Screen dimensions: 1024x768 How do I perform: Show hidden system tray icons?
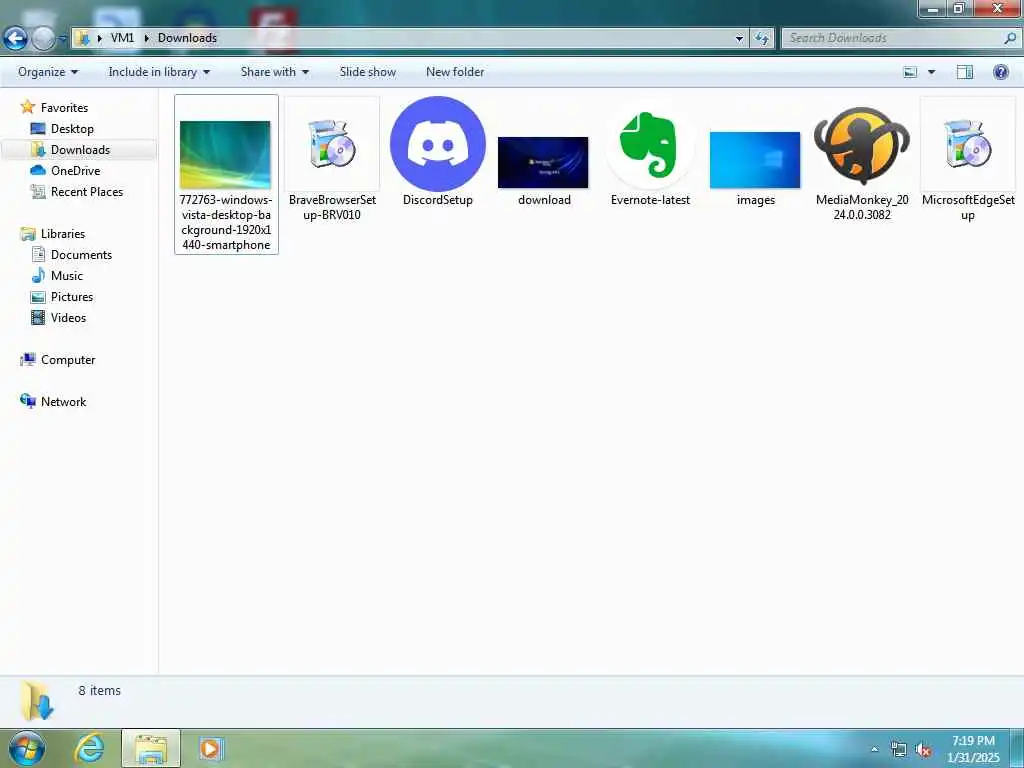[874, 750]
